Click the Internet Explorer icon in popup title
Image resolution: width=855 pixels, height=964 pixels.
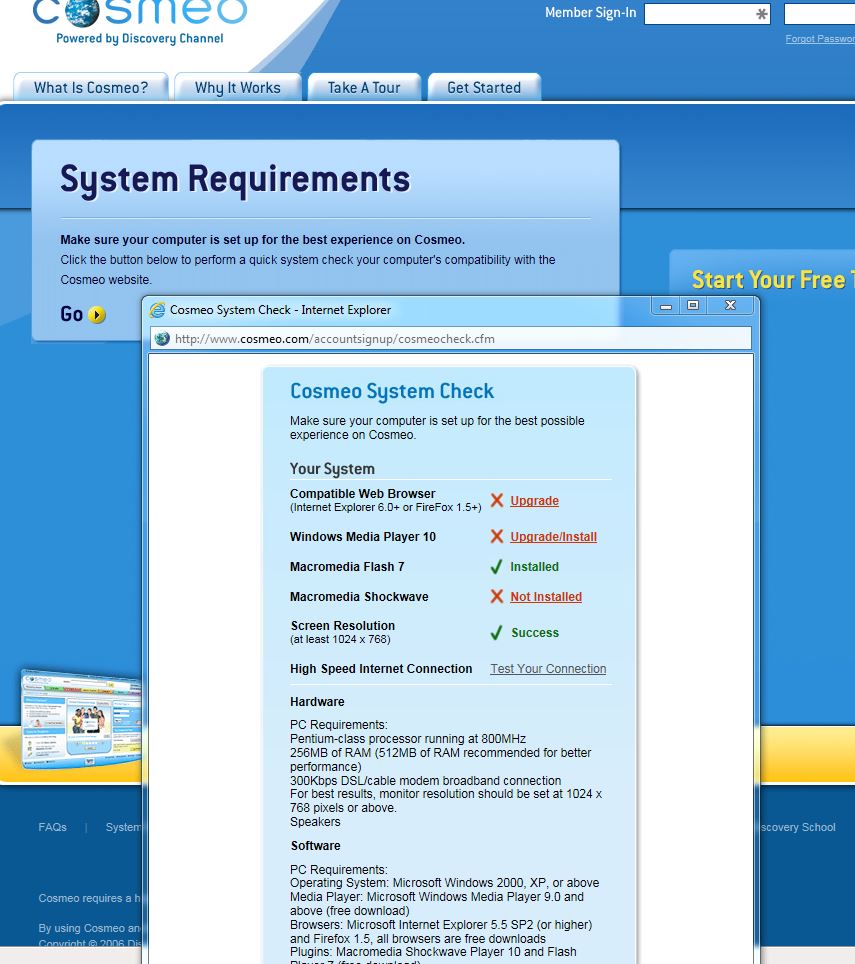pos(158,310)
